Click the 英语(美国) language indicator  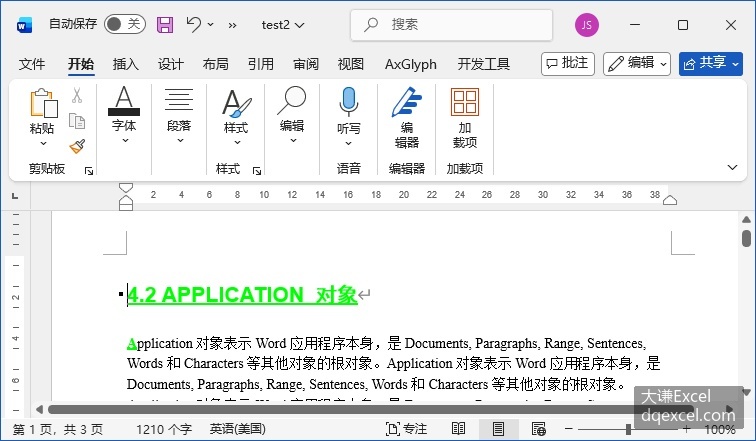coord(238,429)
